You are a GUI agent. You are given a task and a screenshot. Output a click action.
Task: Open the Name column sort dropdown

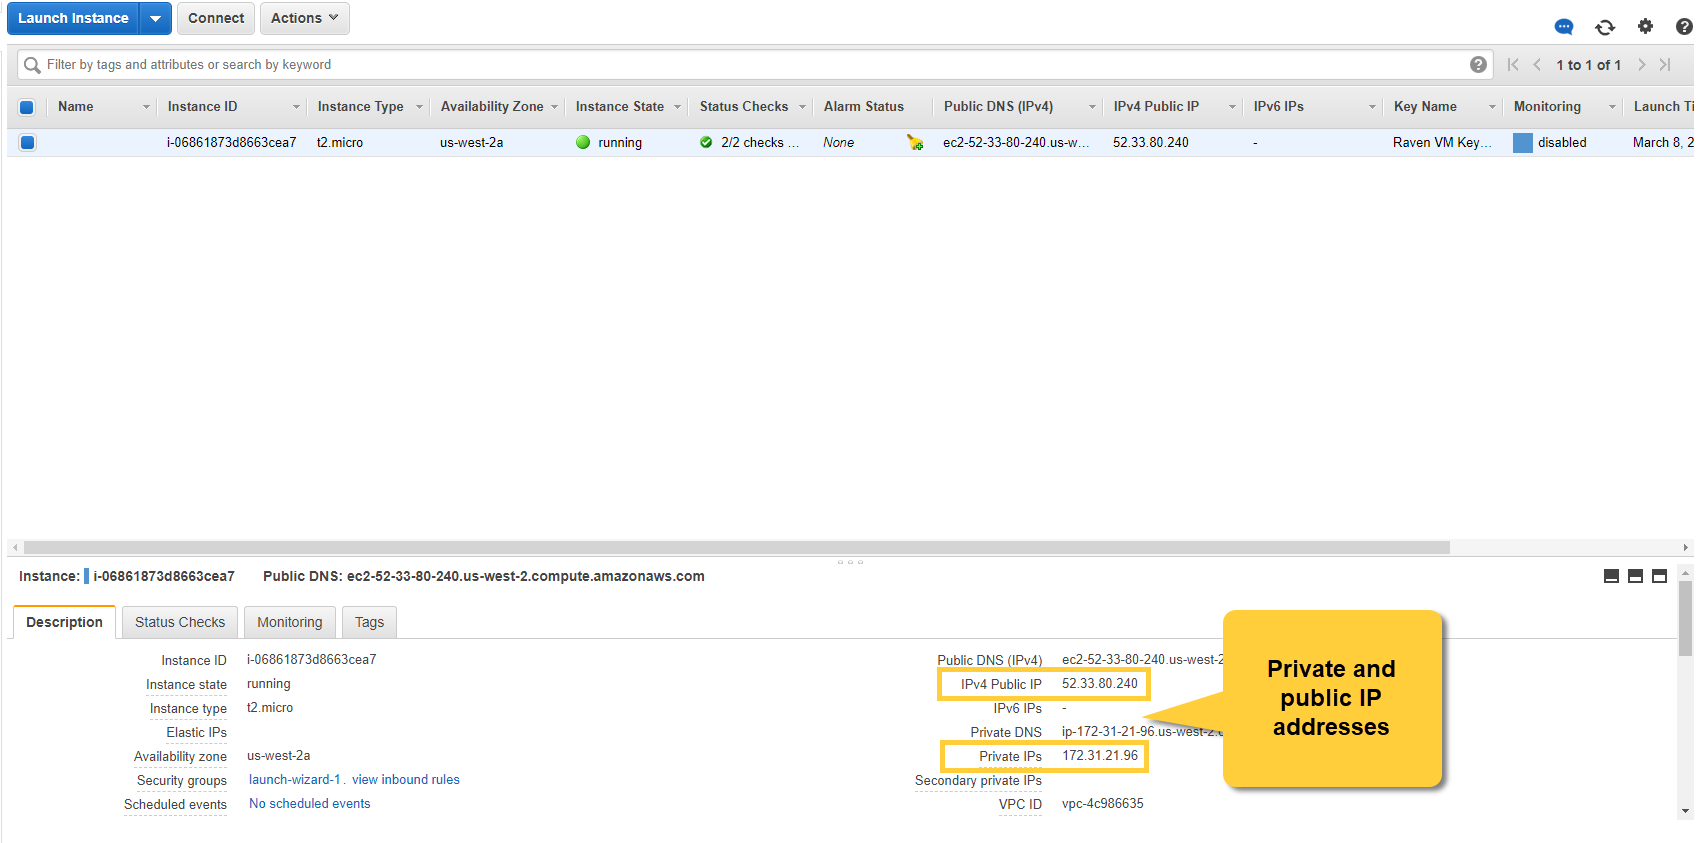pos(146,107)
